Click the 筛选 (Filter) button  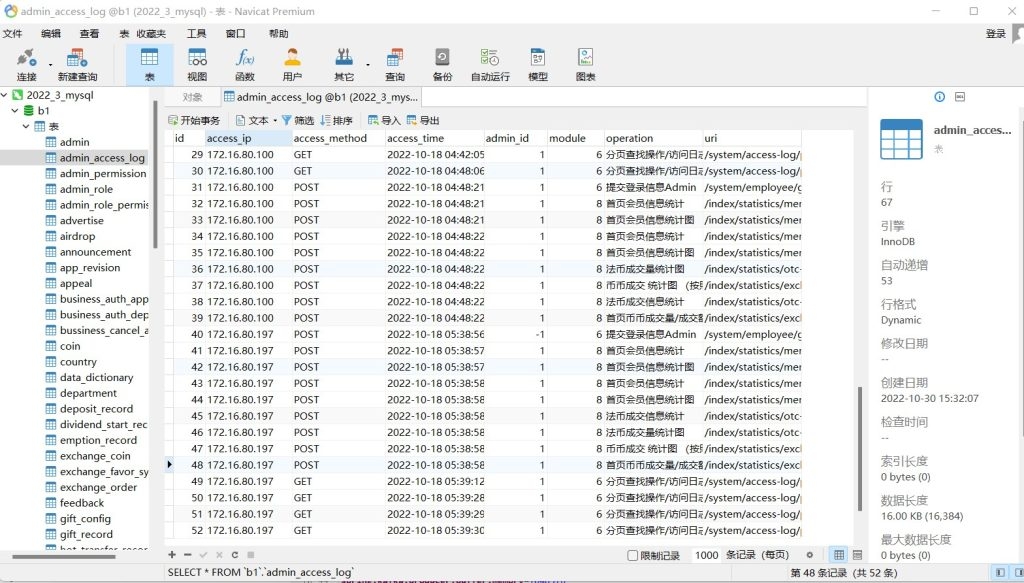pyautogui.click(x=297, y=120)
